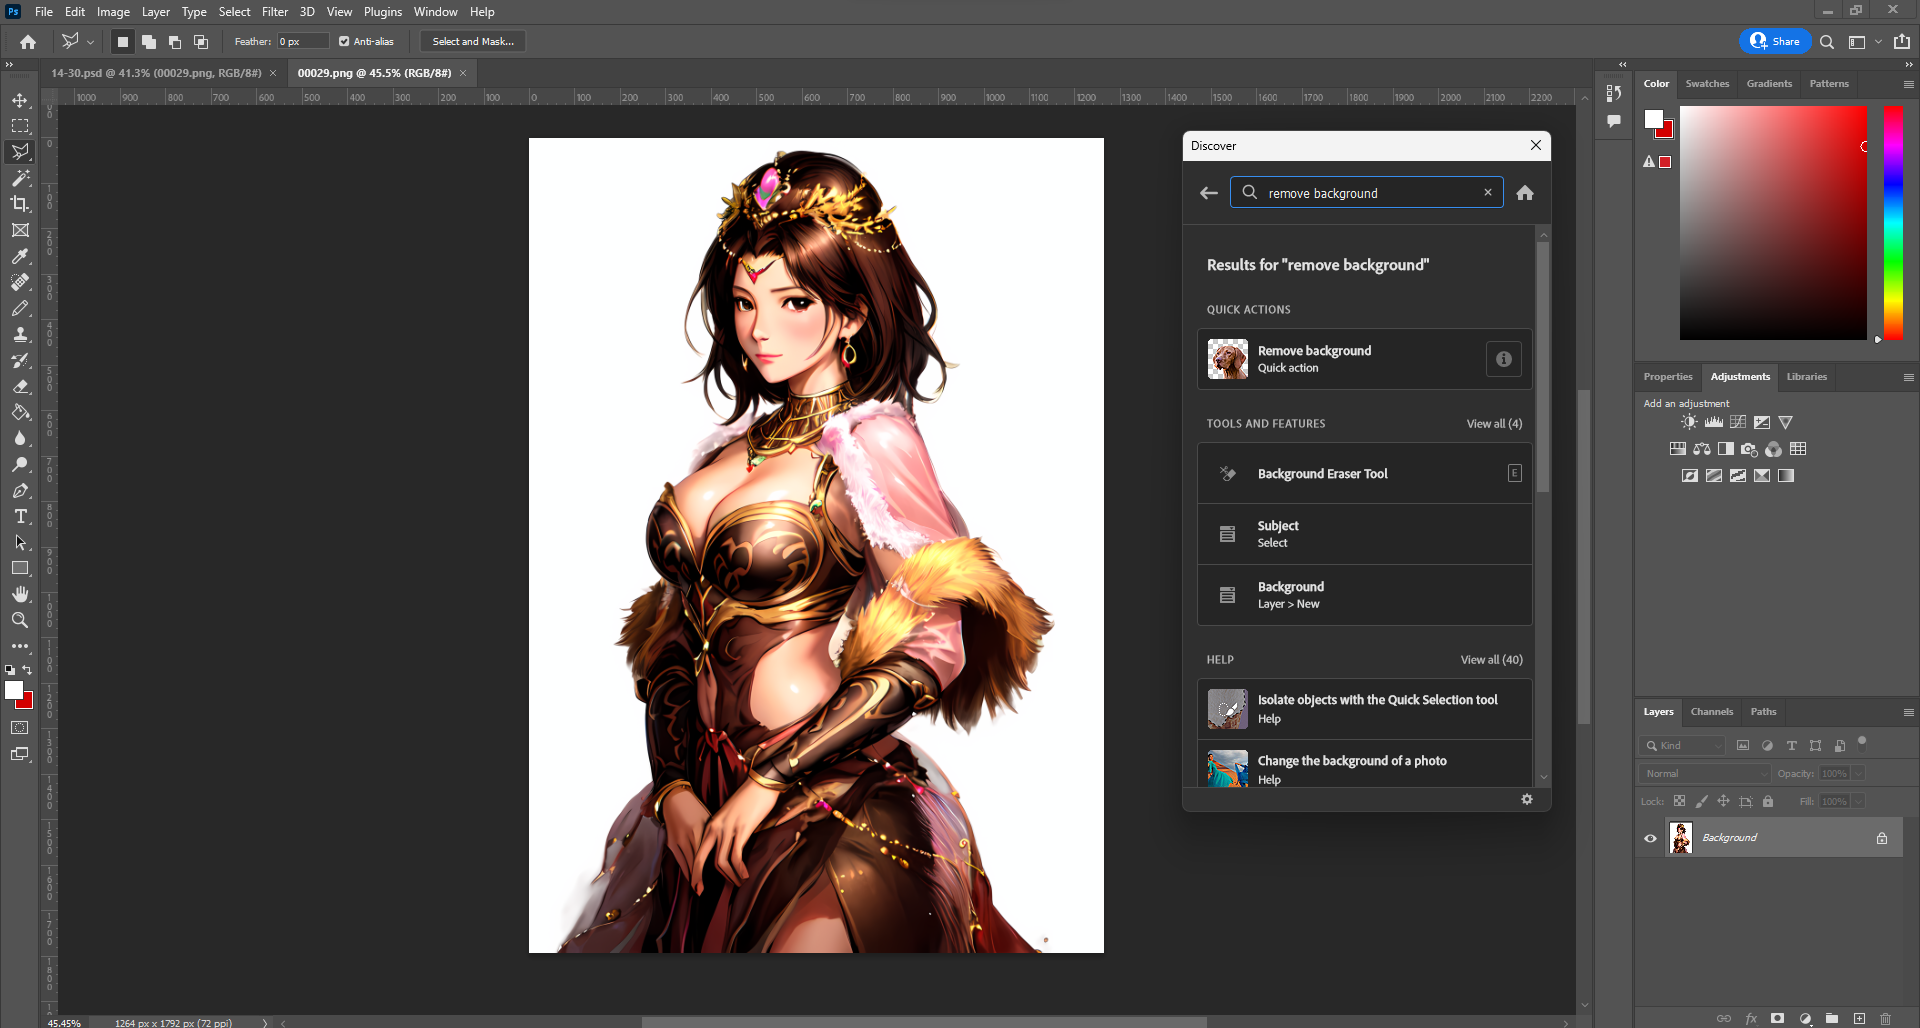Create a new layer from Layers panel
Screen dimensions: 1920x1028
click(x=1859, y=1018)
